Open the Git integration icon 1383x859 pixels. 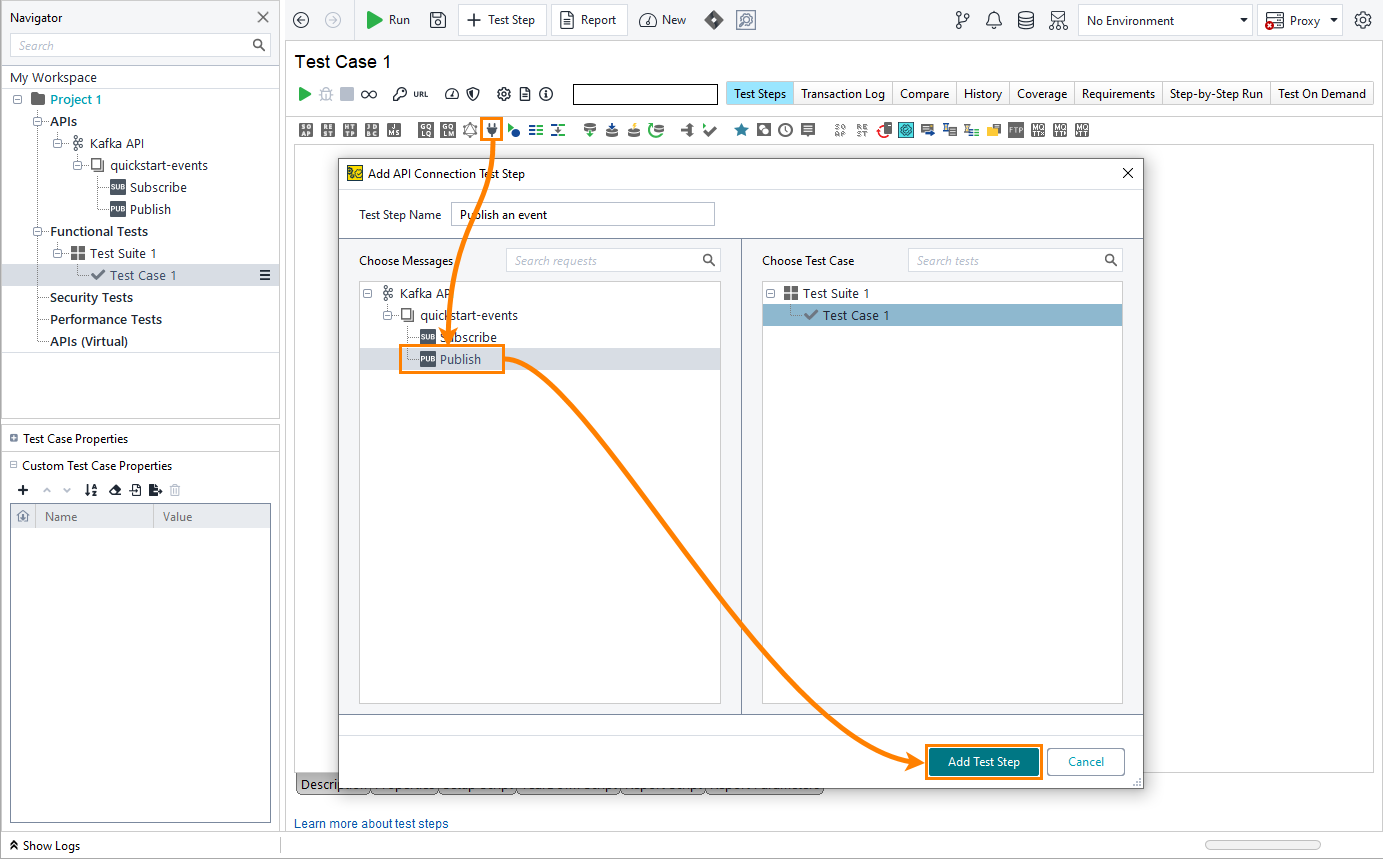coord(962,20)
